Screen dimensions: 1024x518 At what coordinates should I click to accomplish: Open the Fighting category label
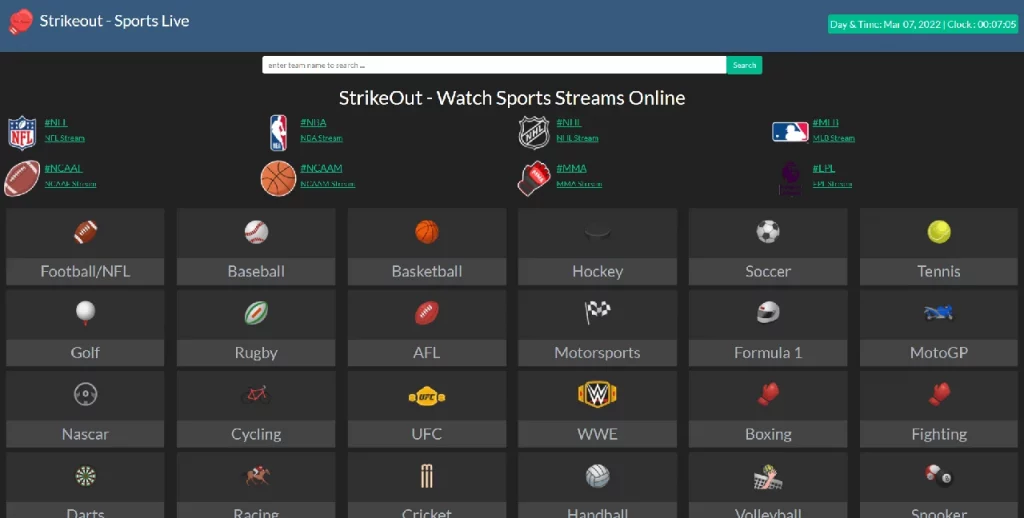(x=939, y=434)
